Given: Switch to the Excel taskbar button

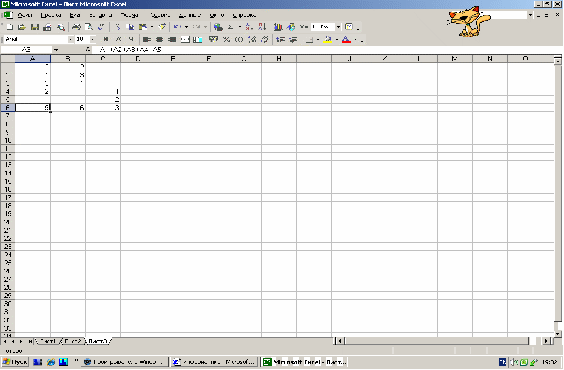Looking at the screenshot, I should coord(305,362).
